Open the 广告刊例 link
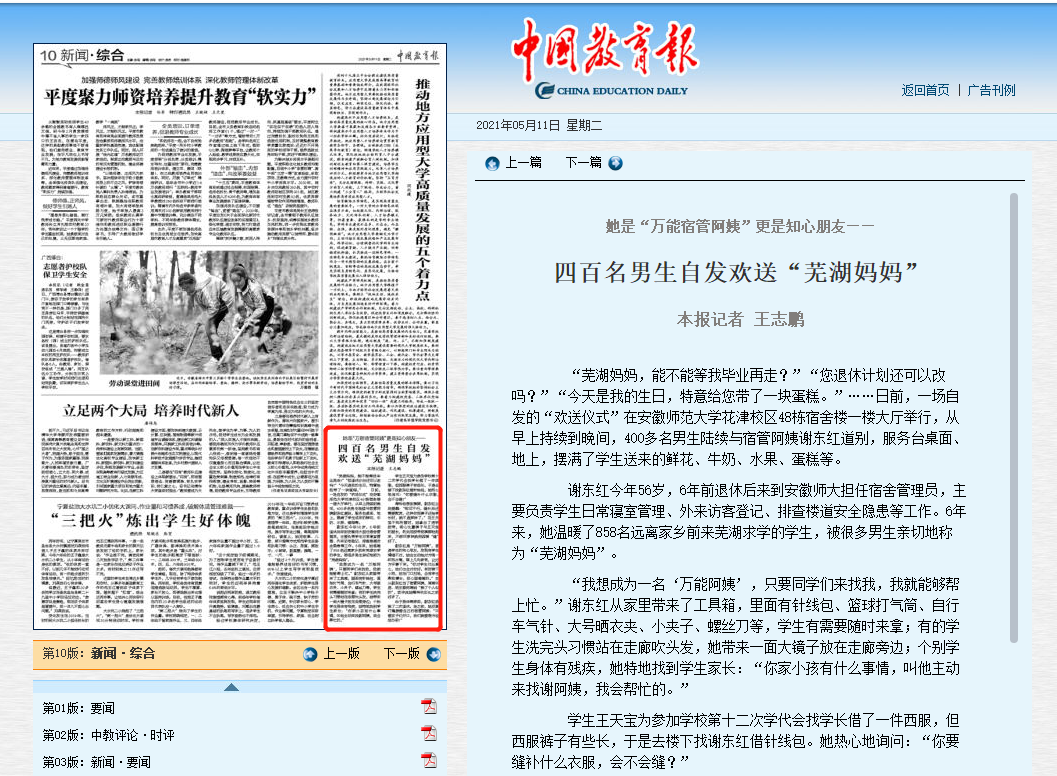Viewport: 1057px width, 776px height. pos(992,90)
